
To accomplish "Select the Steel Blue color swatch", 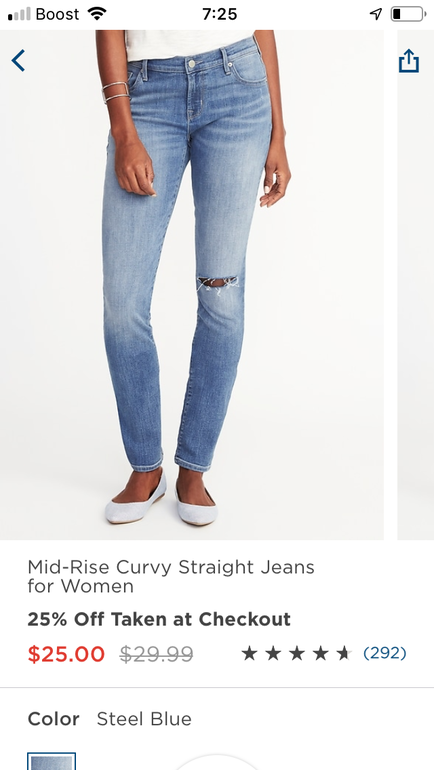I will point(52,761).
